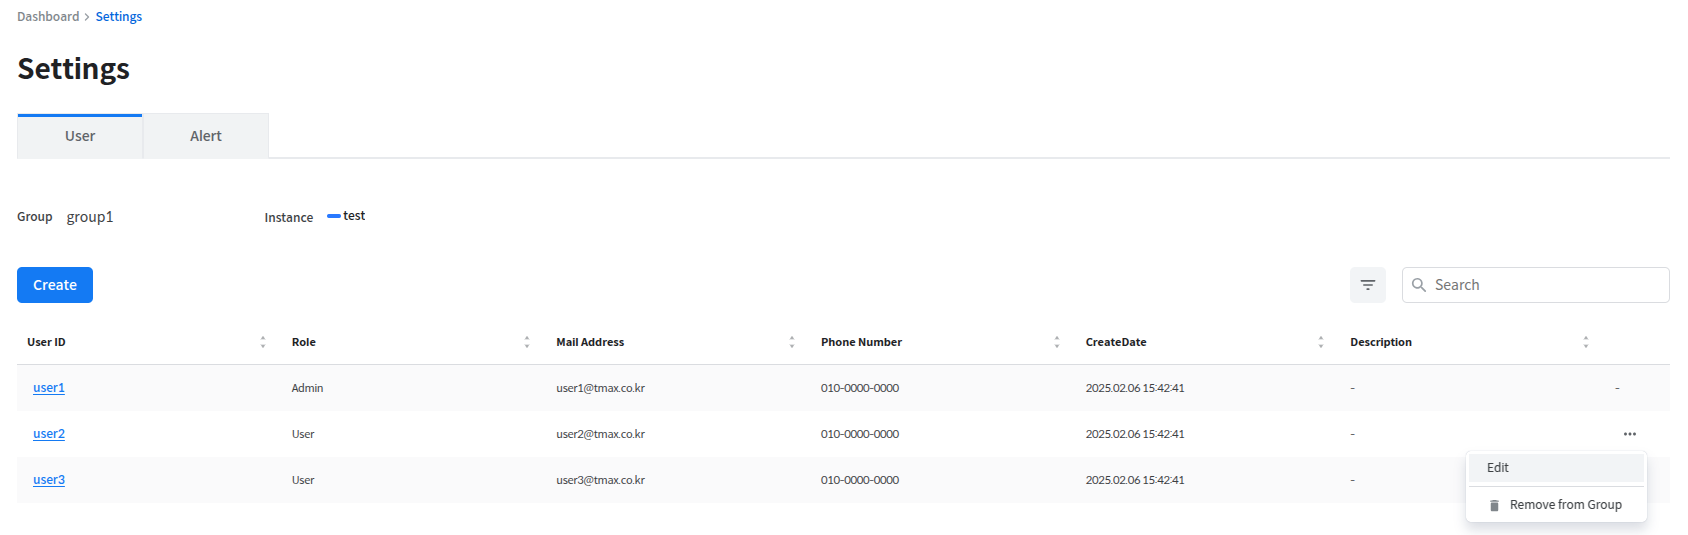The width and height of the screenshot is (1688, 535).
Task: Switch to the Alert tab
Action: pyautogui.click(x=206, y=136)
